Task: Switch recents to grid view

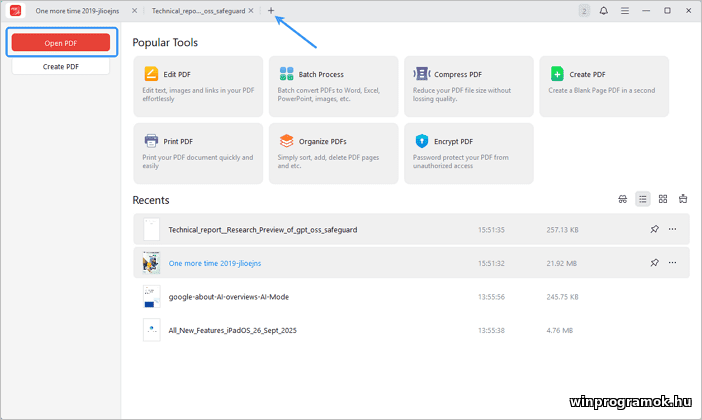Action: (x=663, y=199)
